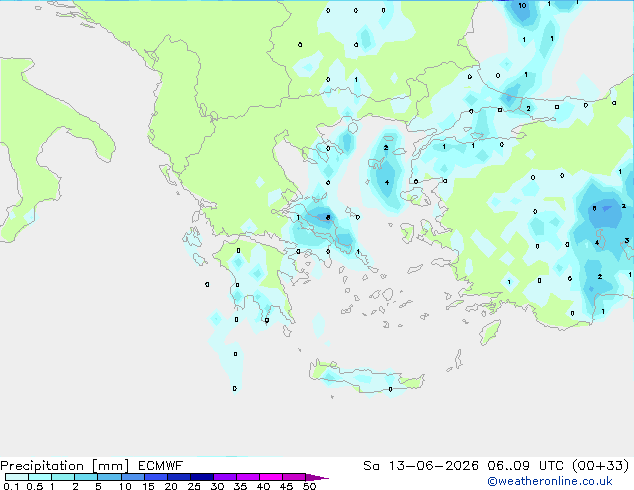Click the 45–50 mm legend swatch
634x490 pixels.
click(294, 477)
